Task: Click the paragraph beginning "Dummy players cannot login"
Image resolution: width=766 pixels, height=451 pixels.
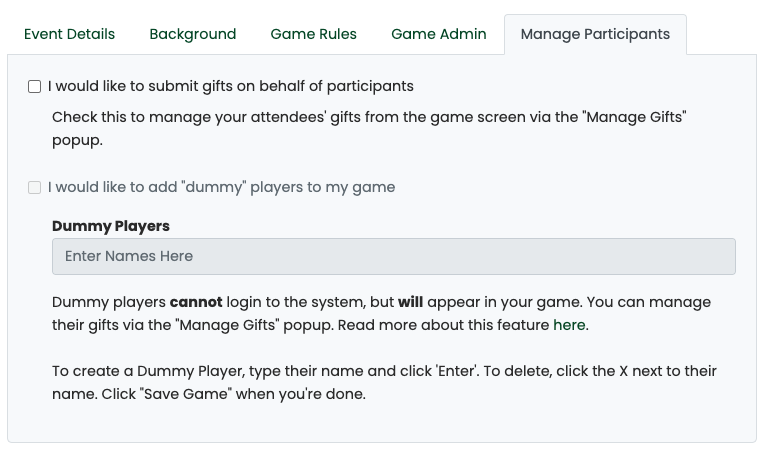Action: (382, 314)
